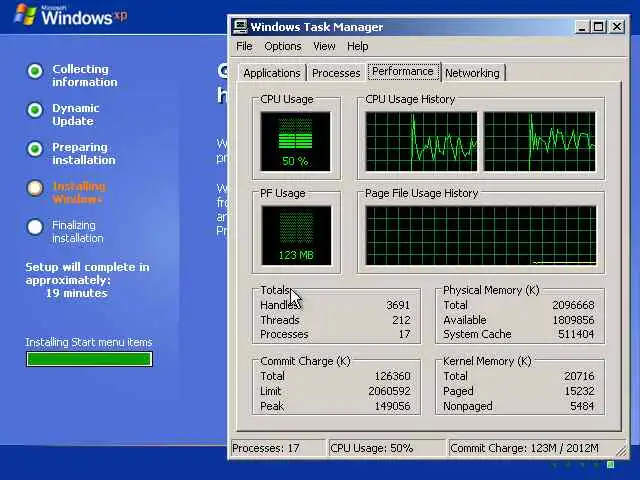Click Commit Charge Total 126360
640x480 pixels.
click(x=392, y=376)
